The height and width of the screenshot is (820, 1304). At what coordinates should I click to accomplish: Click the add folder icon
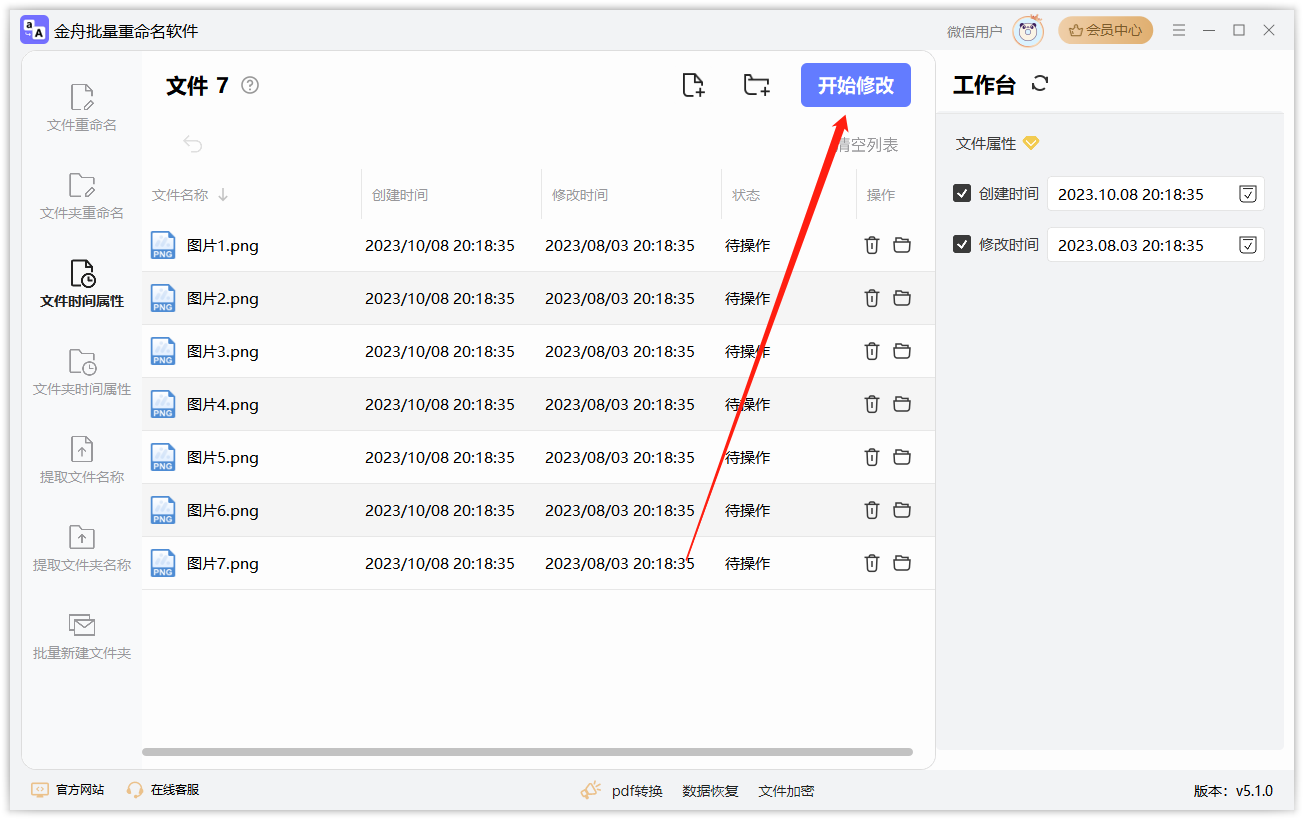756,85
